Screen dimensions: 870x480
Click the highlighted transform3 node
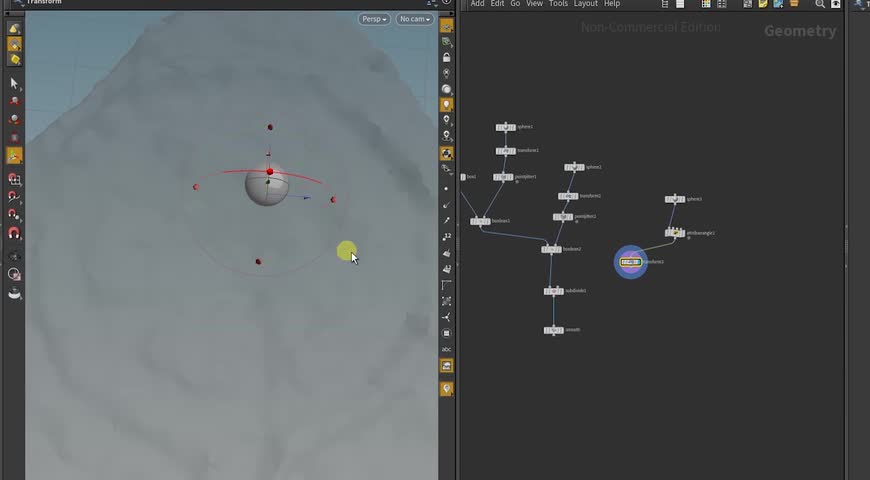[631, 262]
